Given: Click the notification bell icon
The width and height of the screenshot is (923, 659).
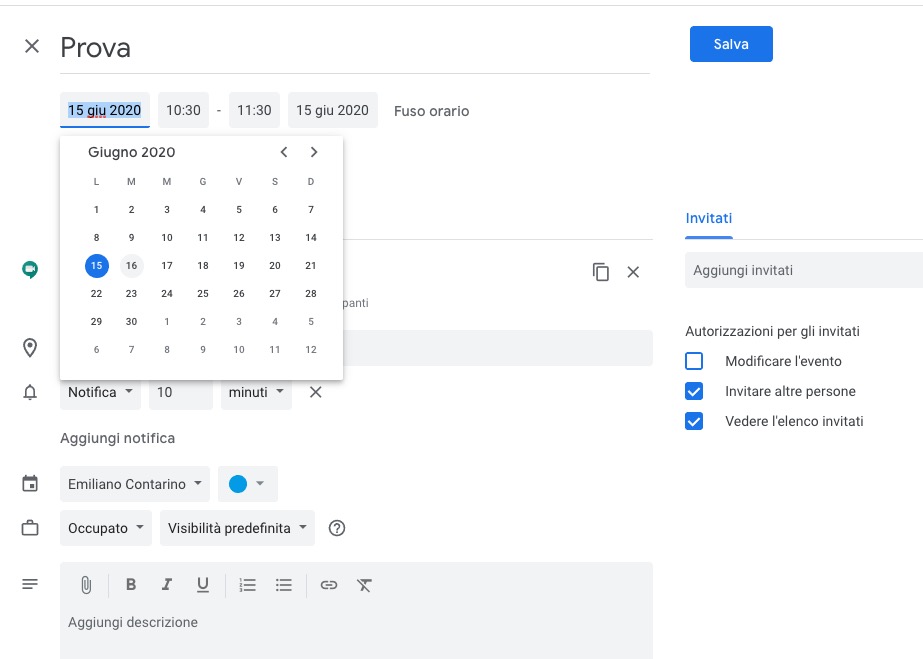Looking at the screenshot, I should pyautogui.click(x=30, y=392).
